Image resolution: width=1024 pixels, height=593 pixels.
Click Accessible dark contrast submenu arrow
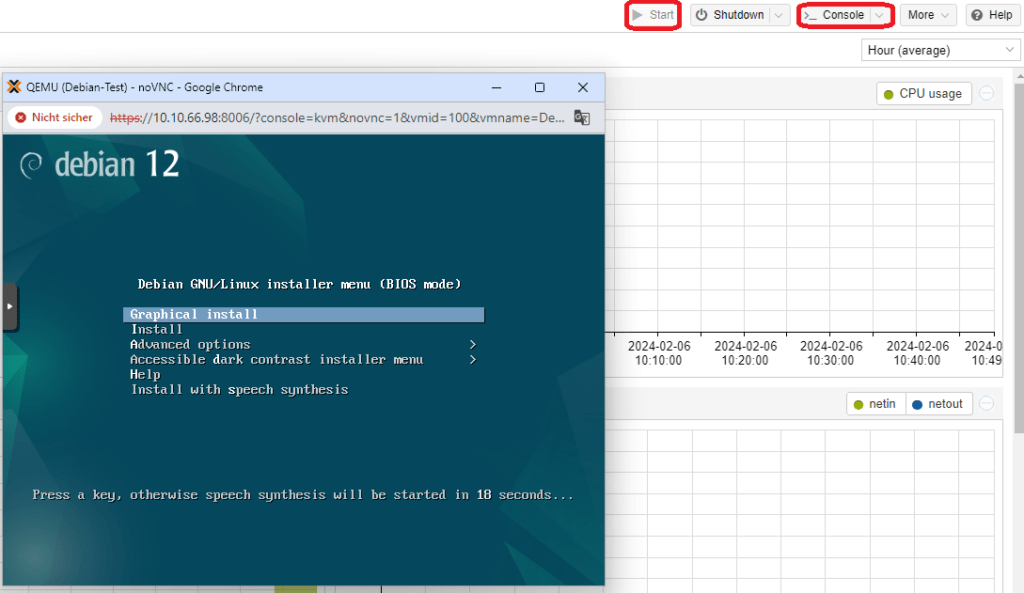pyautogui.click(x=473, y=360)
